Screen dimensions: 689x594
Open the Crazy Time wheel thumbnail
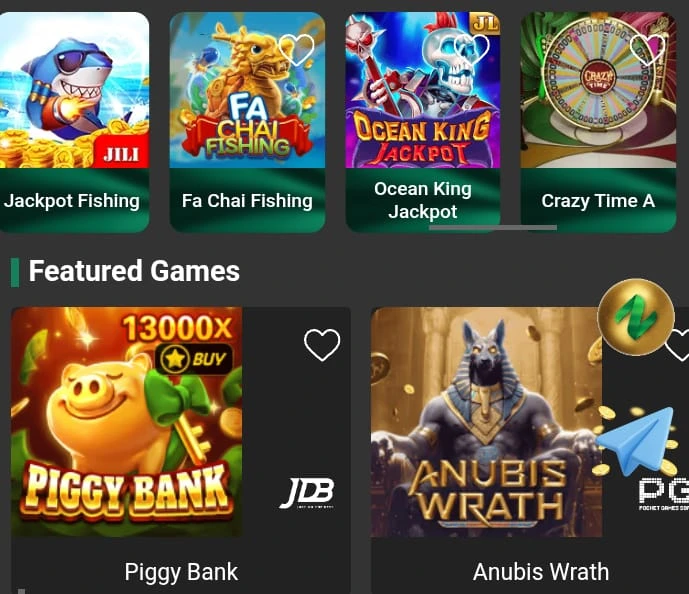point(598,90)
